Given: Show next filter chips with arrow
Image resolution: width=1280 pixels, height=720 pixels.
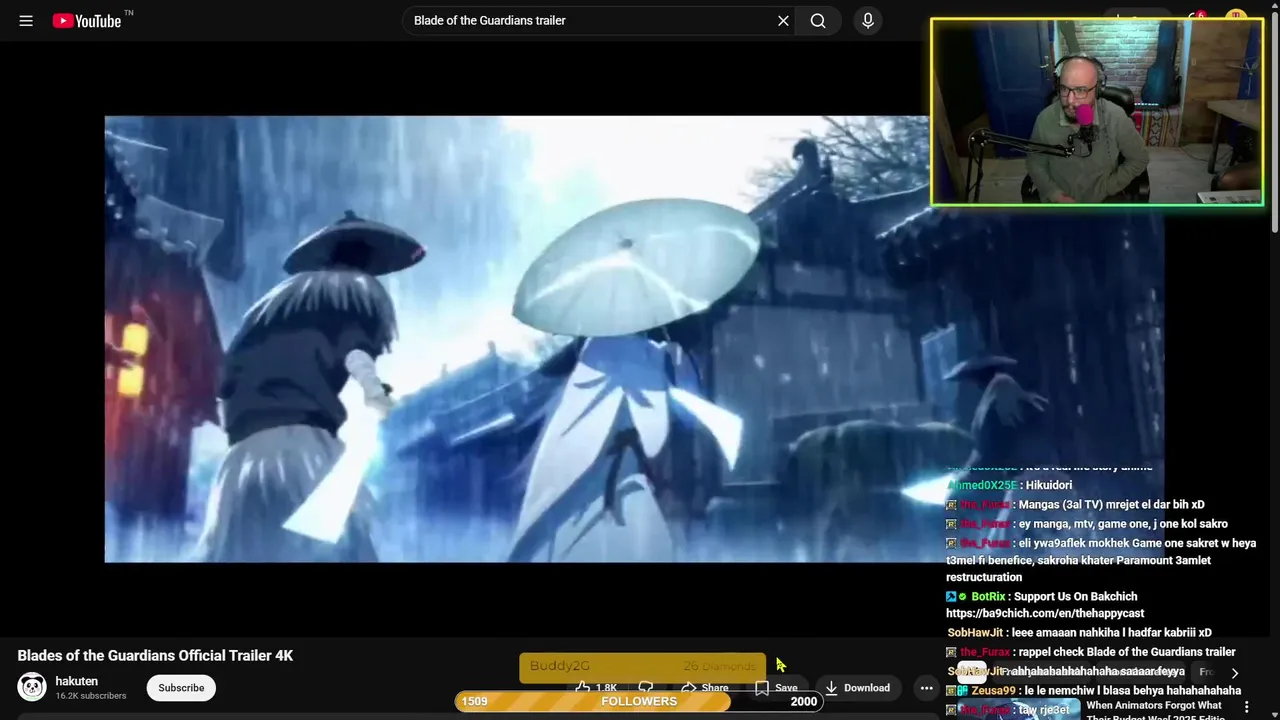Looking at the screenshot, I should point(1234,673).
